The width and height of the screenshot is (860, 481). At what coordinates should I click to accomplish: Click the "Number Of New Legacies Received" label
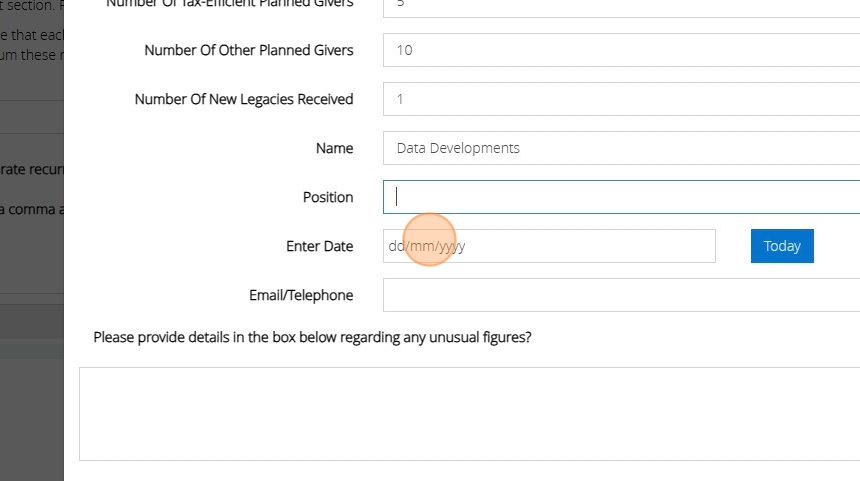coord(243,99)
